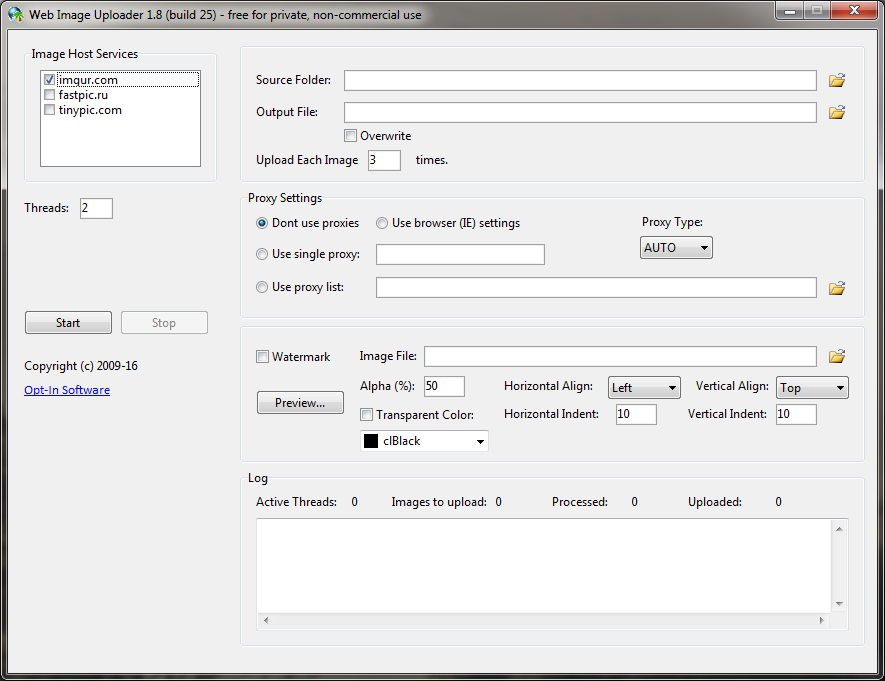Click the Alpha (%) value field
The width and height of the screenshot is (885, 681).
(445, 386)
